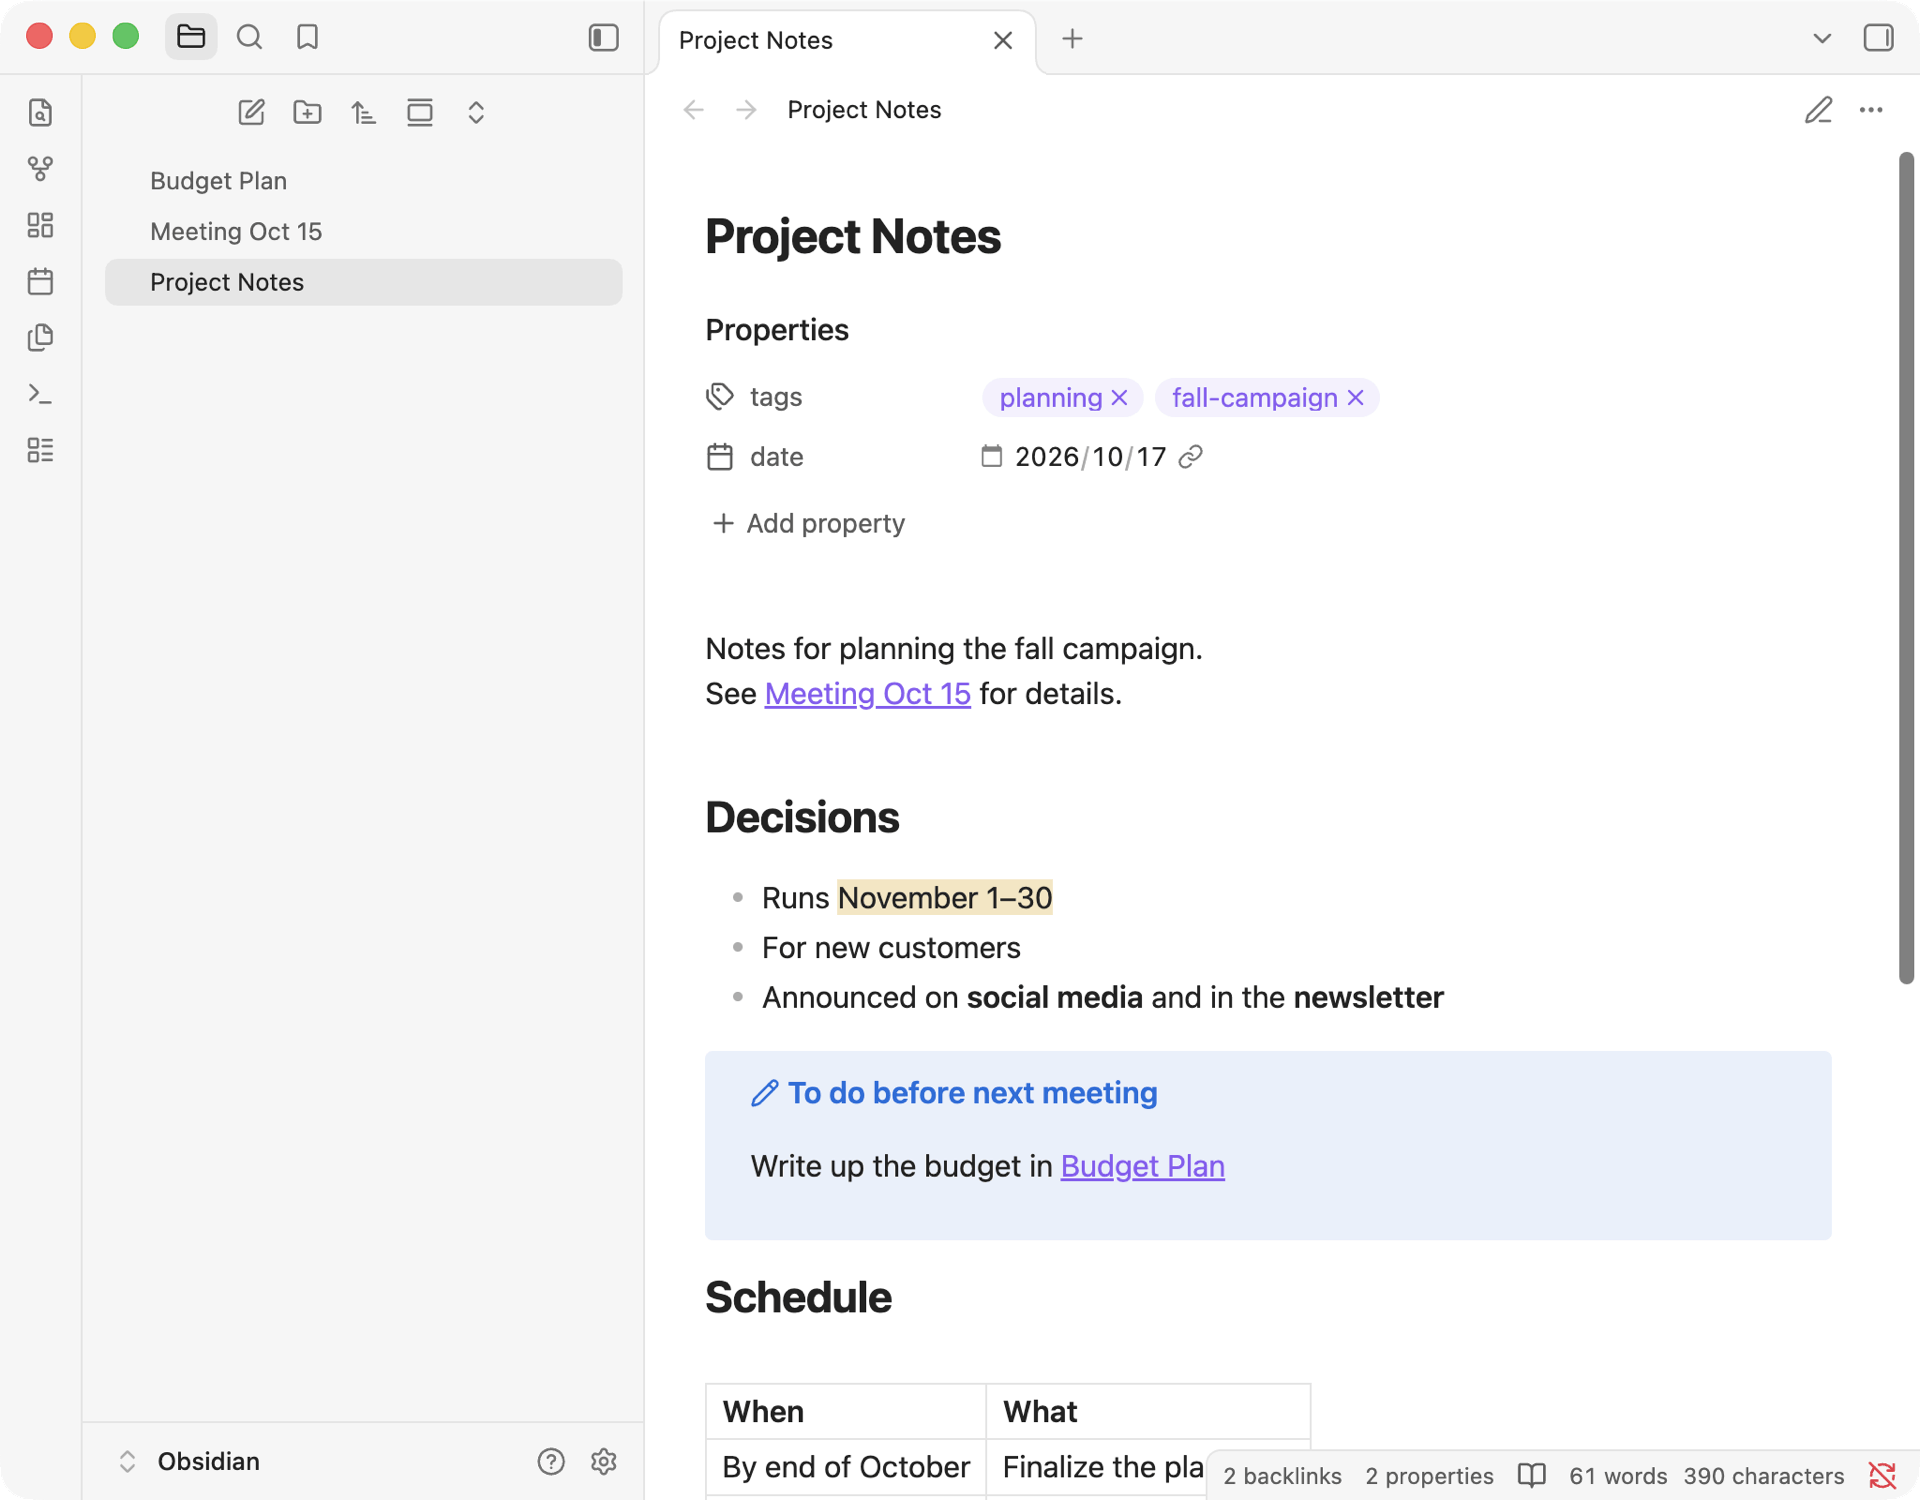Viewport: 1920px width, 1500px height.
Task: Open a new tab with plus
Action: [1072, 39]
